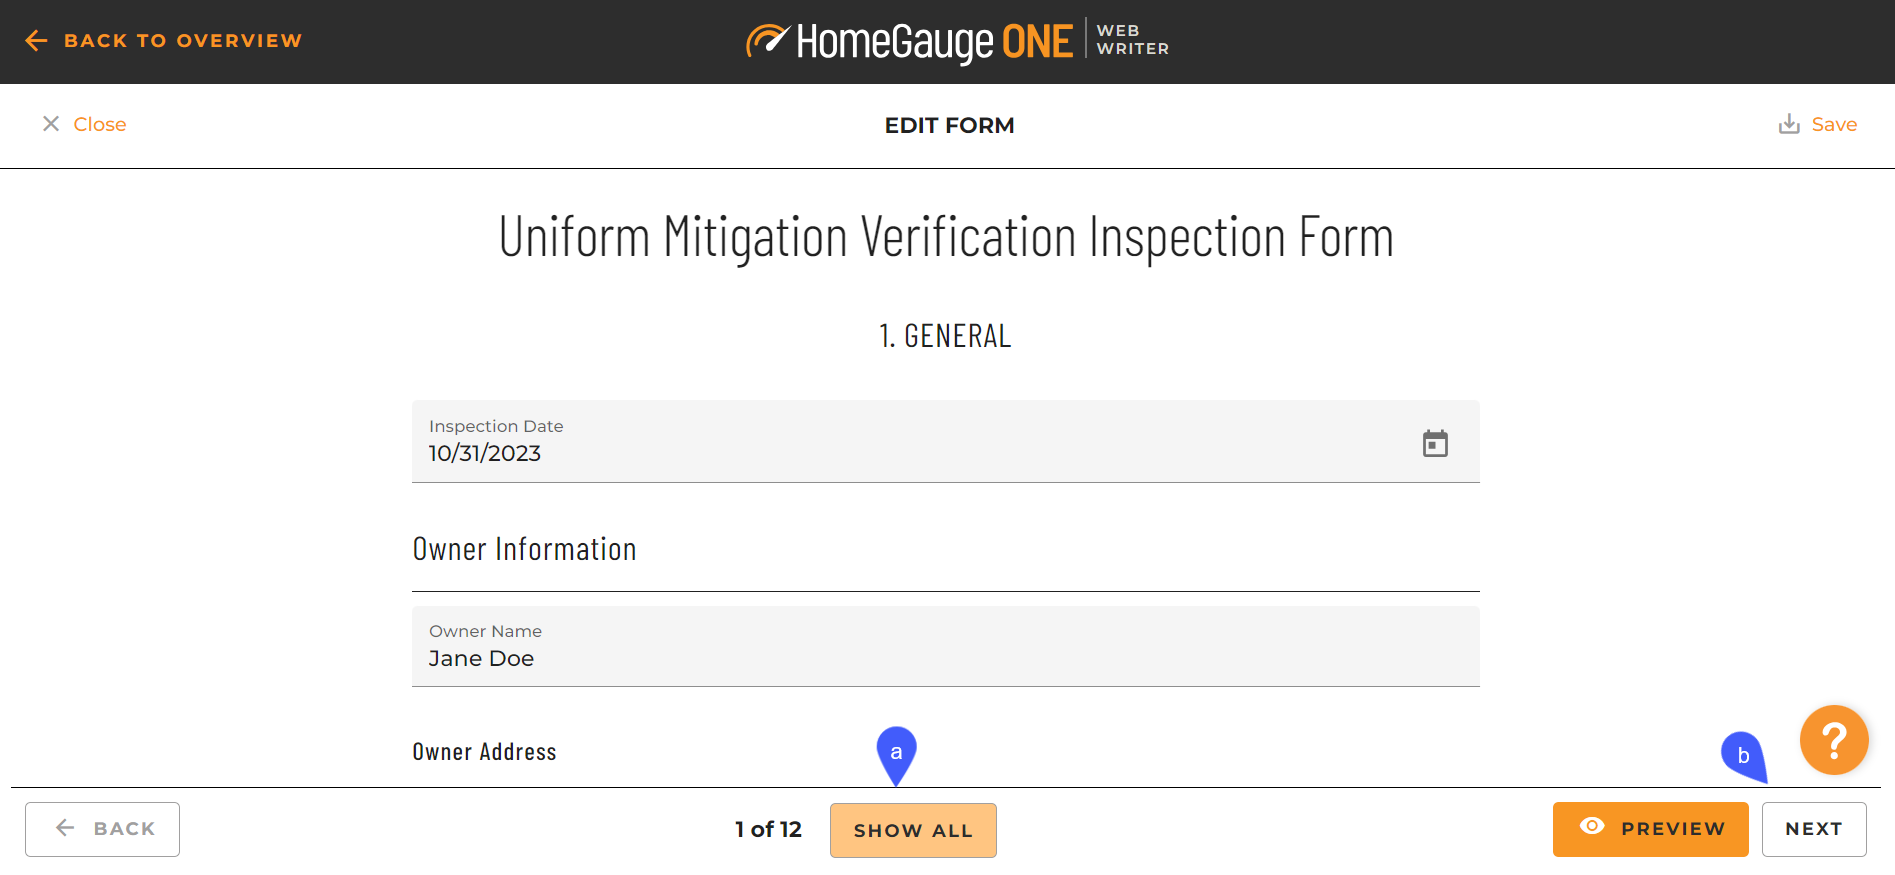
Task: Click the orange help question mark
Action: tap(1834, 740)
